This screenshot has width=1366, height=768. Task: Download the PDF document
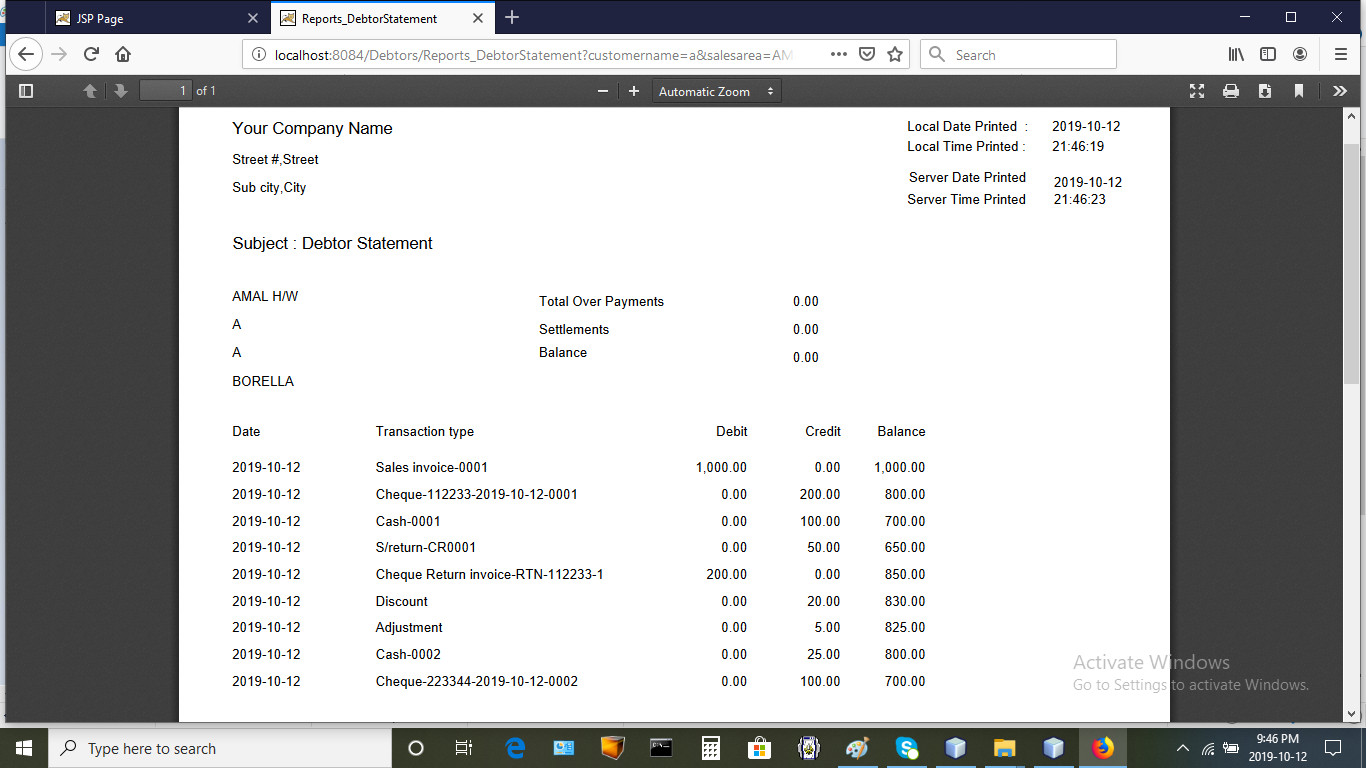(1265, 91)
